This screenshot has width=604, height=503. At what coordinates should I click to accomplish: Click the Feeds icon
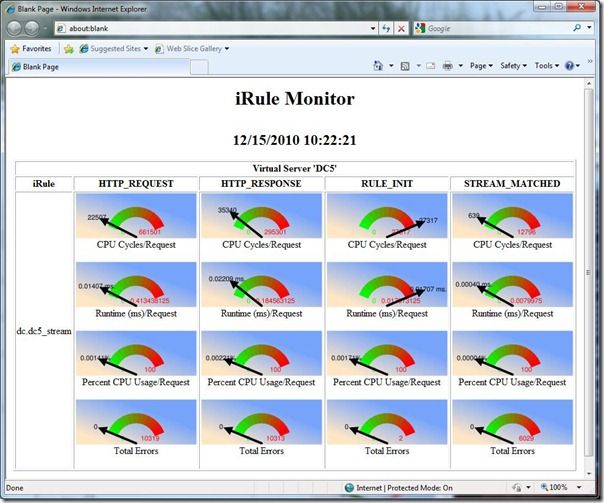pyautogui.click(x=405, y=66)
